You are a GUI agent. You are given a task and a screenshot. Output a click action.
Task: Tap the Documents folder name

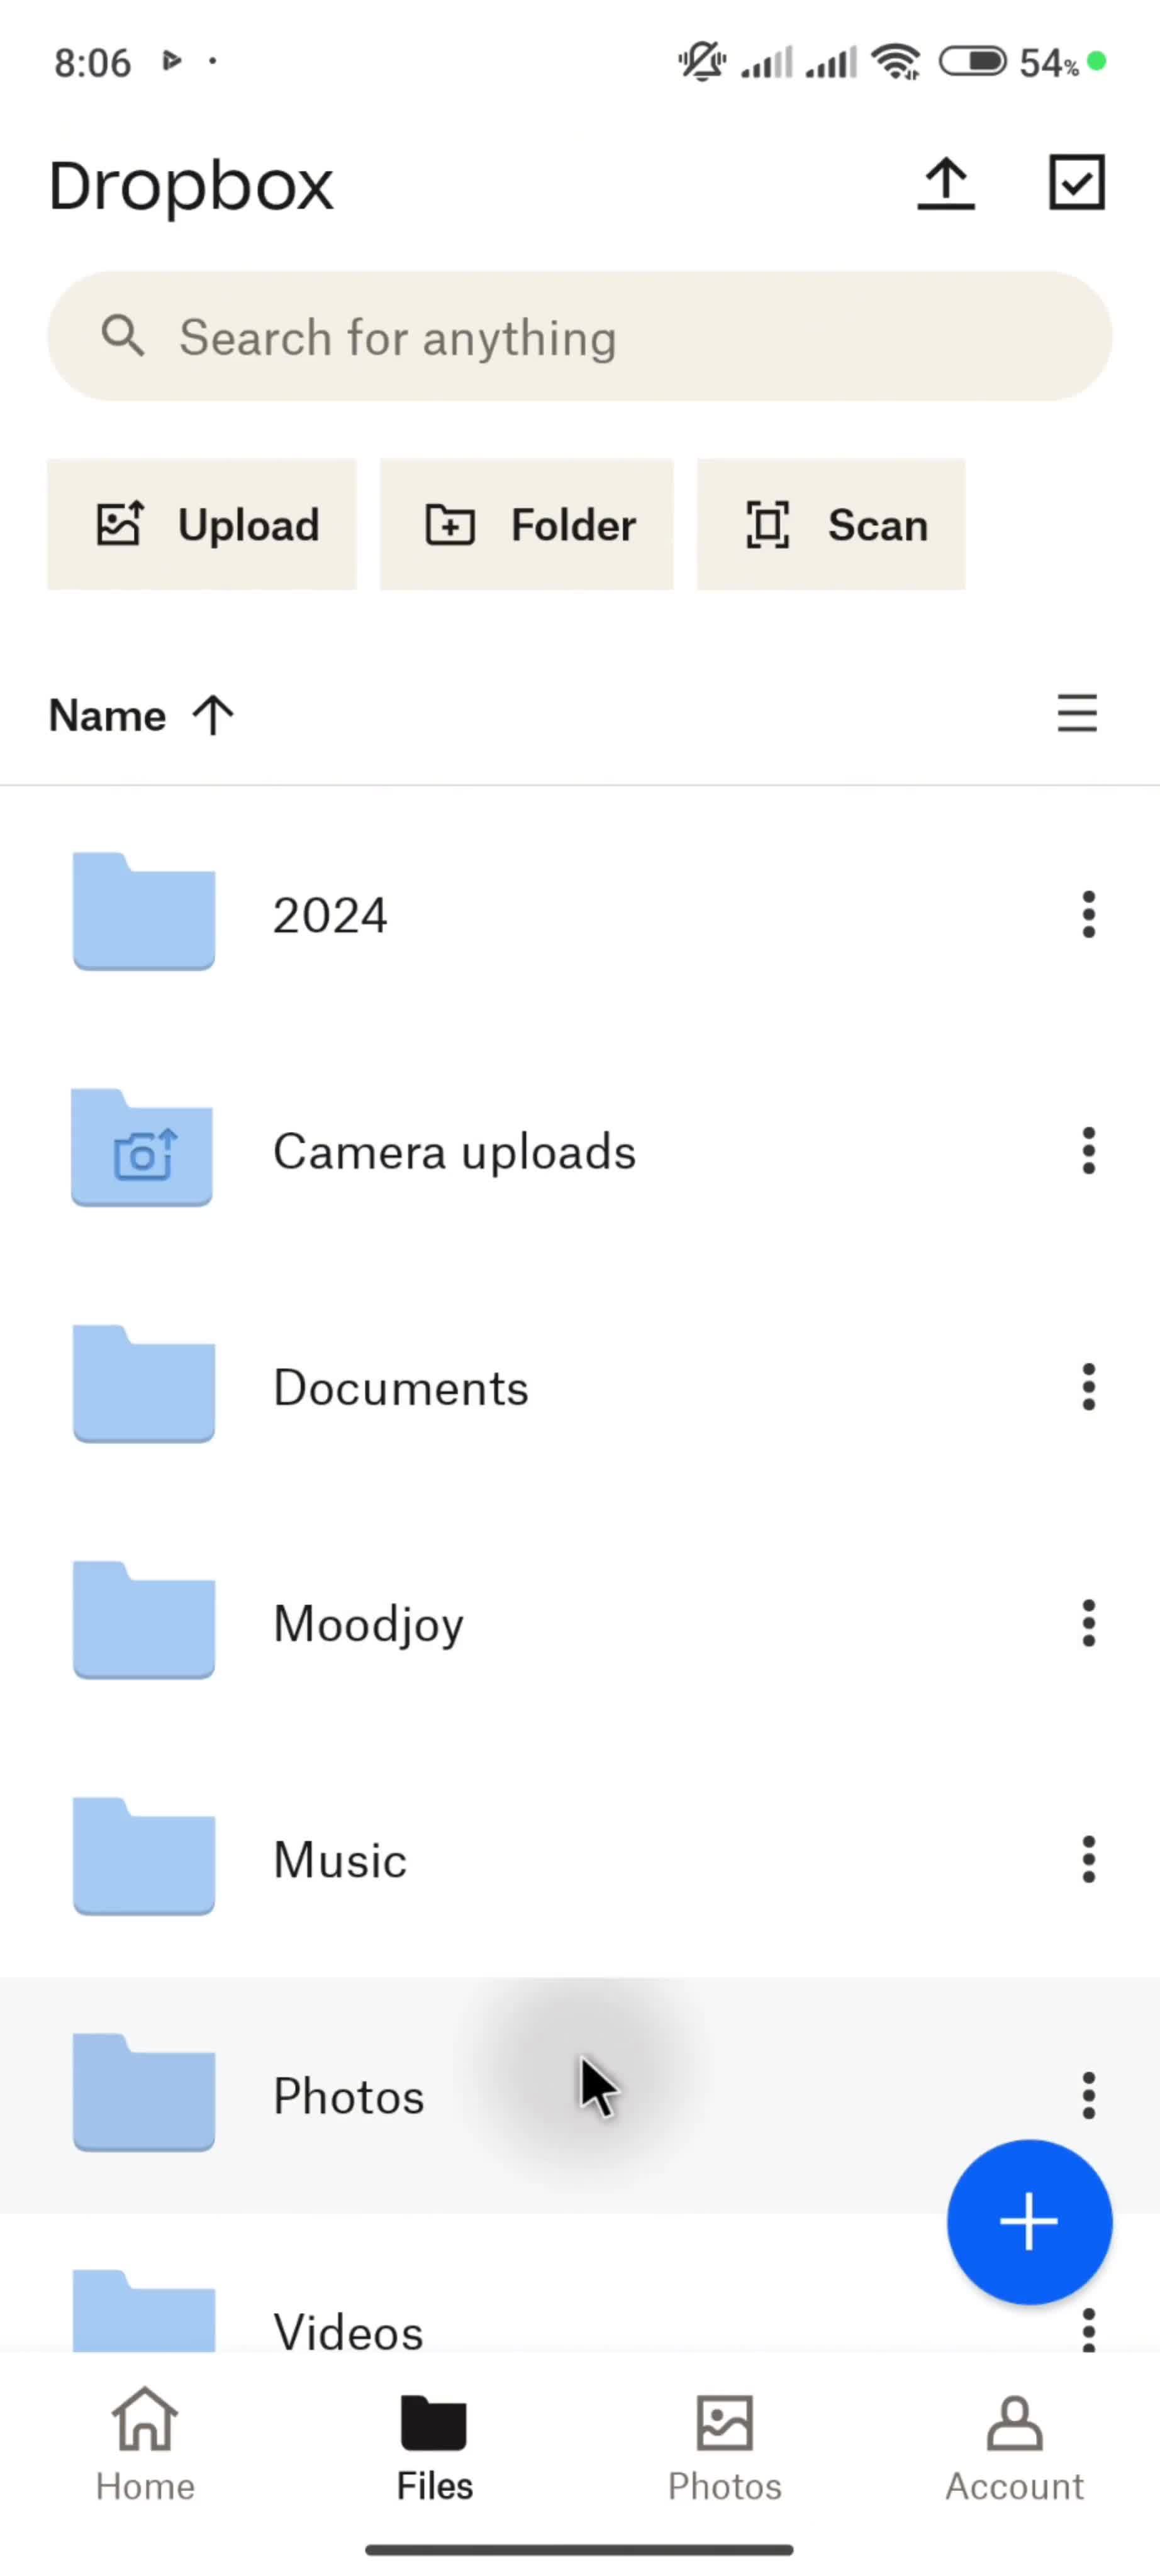click(x=400, y=1388)
